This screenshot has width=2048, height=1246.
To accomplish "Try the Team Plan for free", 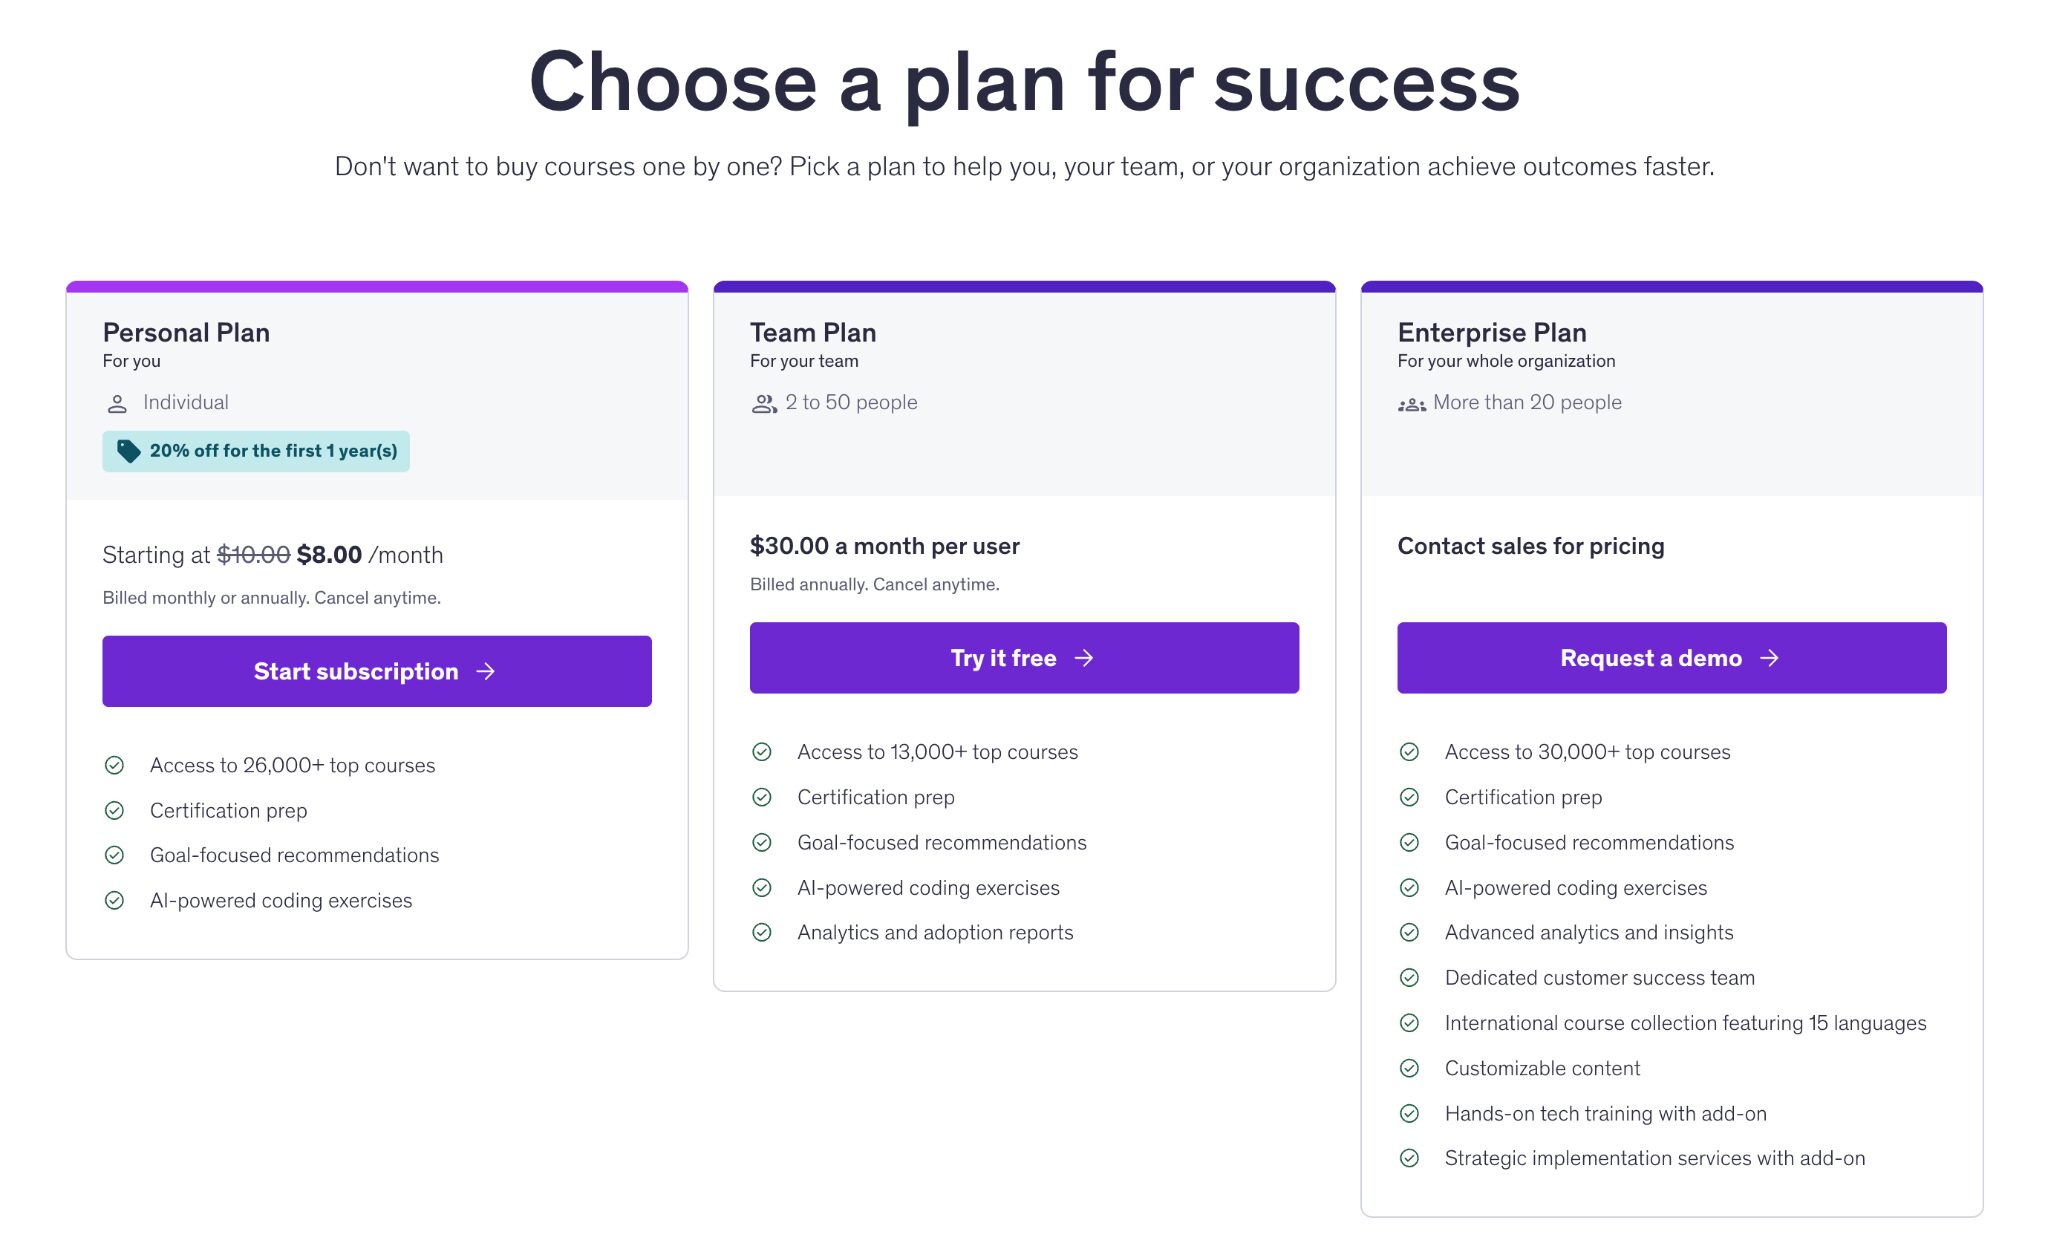I will pos(1023,657).
